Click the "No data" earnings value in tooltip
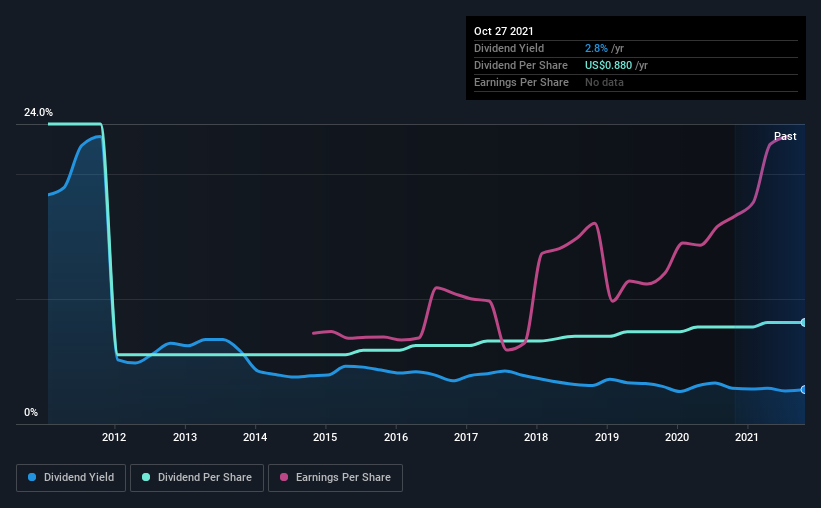The height and width of the screenshot is (508, 821). click(604, 82)
